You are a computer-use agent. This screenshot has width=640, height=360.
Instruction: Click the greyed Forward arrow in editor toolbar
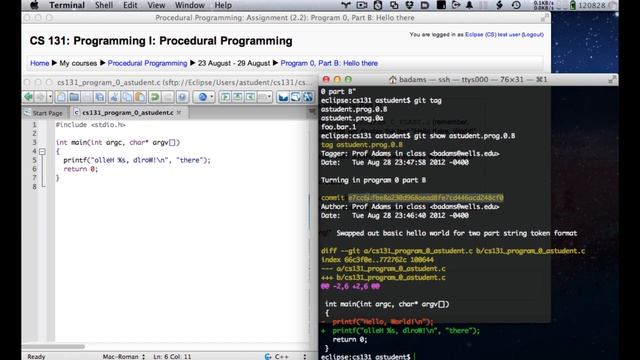tap(40, 97)
